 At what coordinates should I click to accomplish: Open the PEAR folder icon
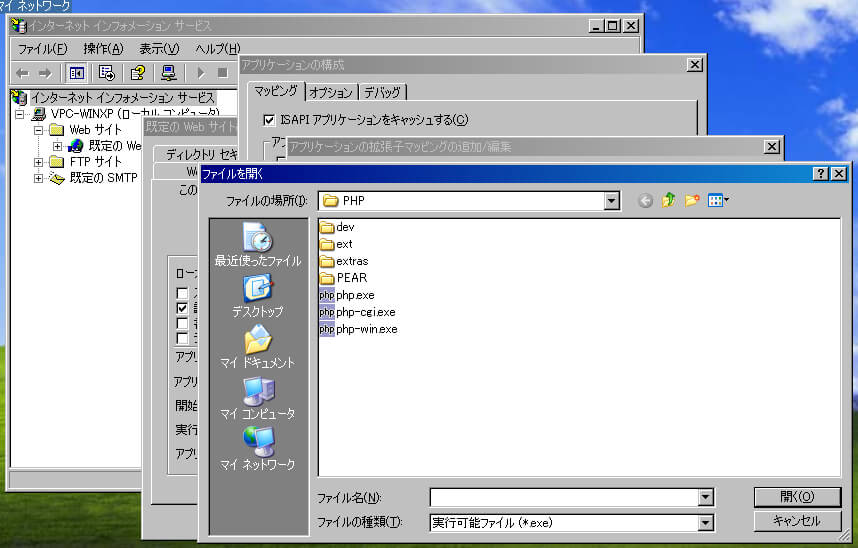[x=327, y=277]
